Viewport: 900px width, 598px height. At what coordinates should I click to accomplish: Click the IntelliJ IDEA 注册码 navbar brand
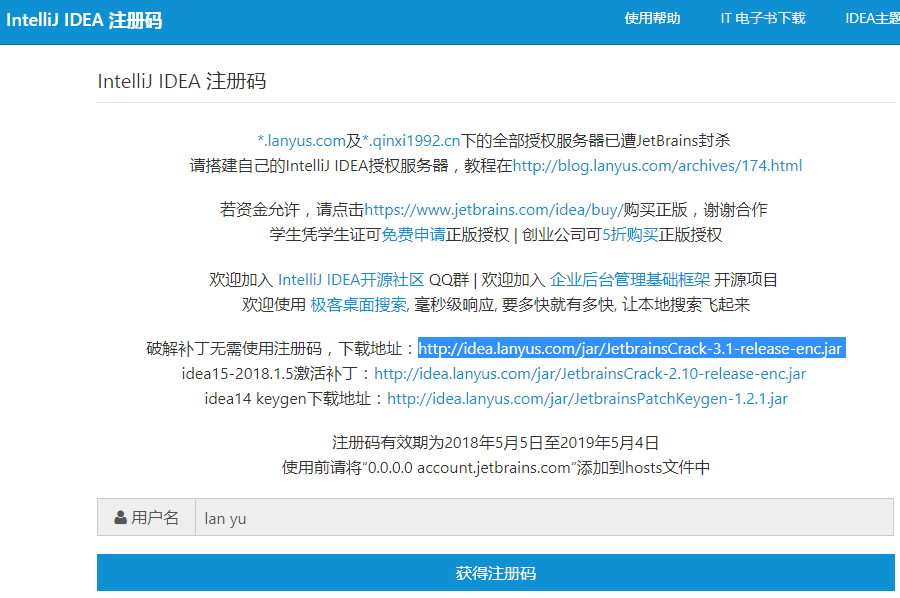coord(84,20)
